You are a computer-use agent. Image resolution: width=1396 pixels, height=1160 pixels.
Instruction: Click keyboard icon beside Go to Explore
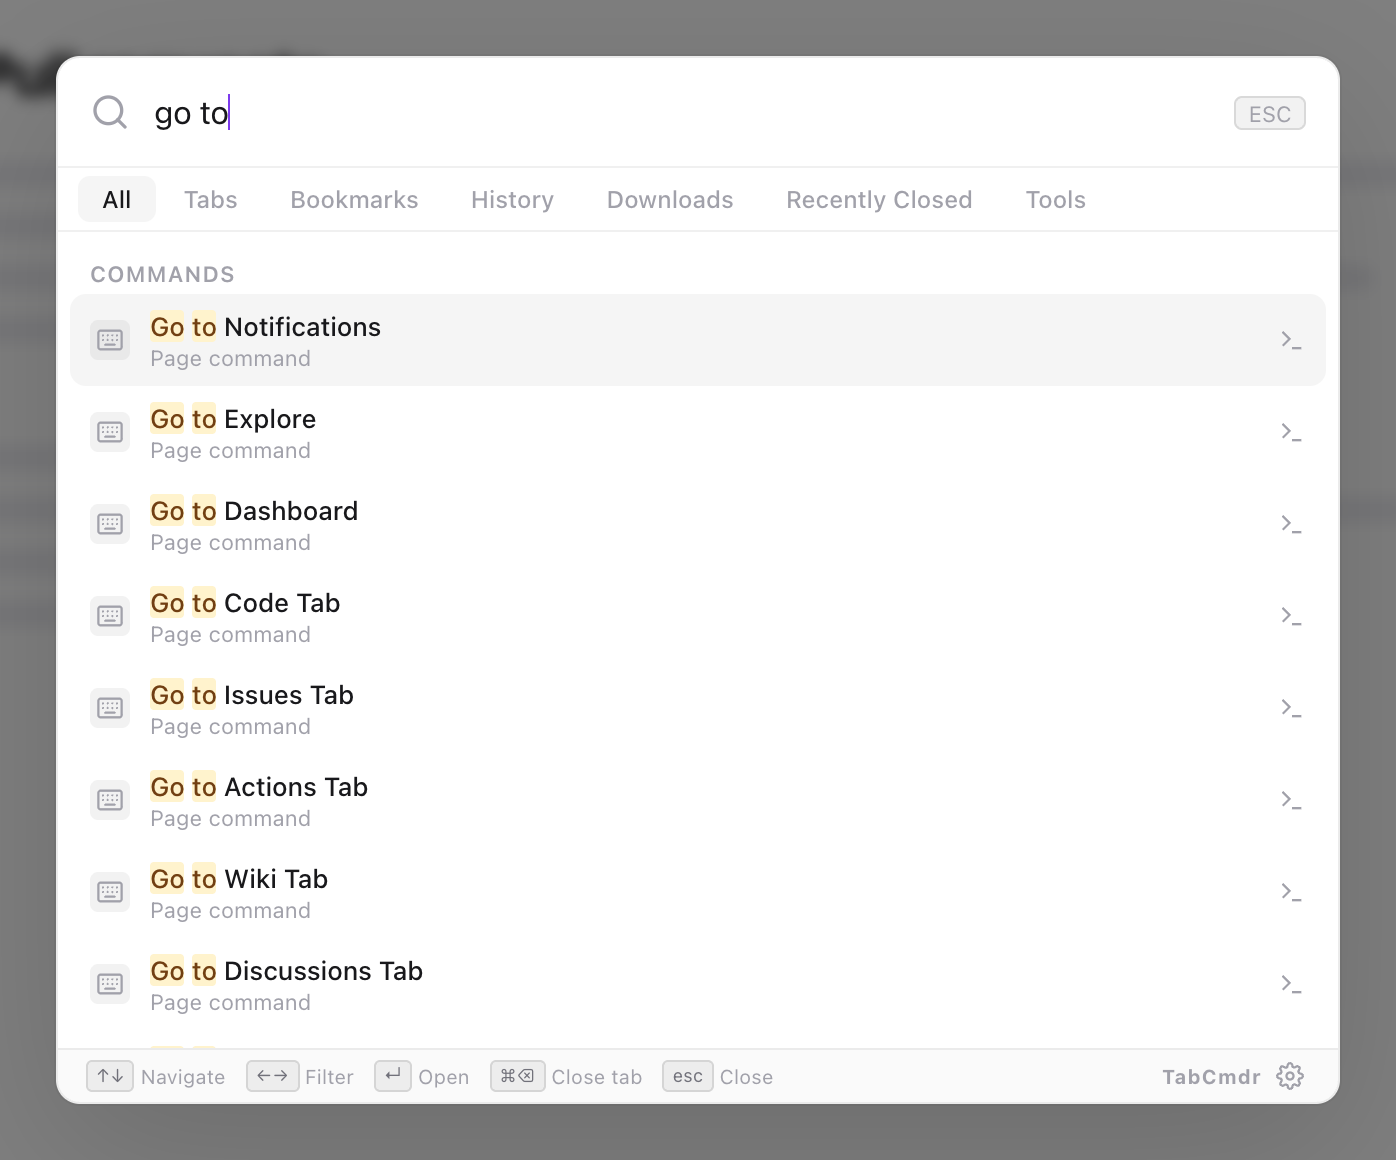(x=110, y=432)
